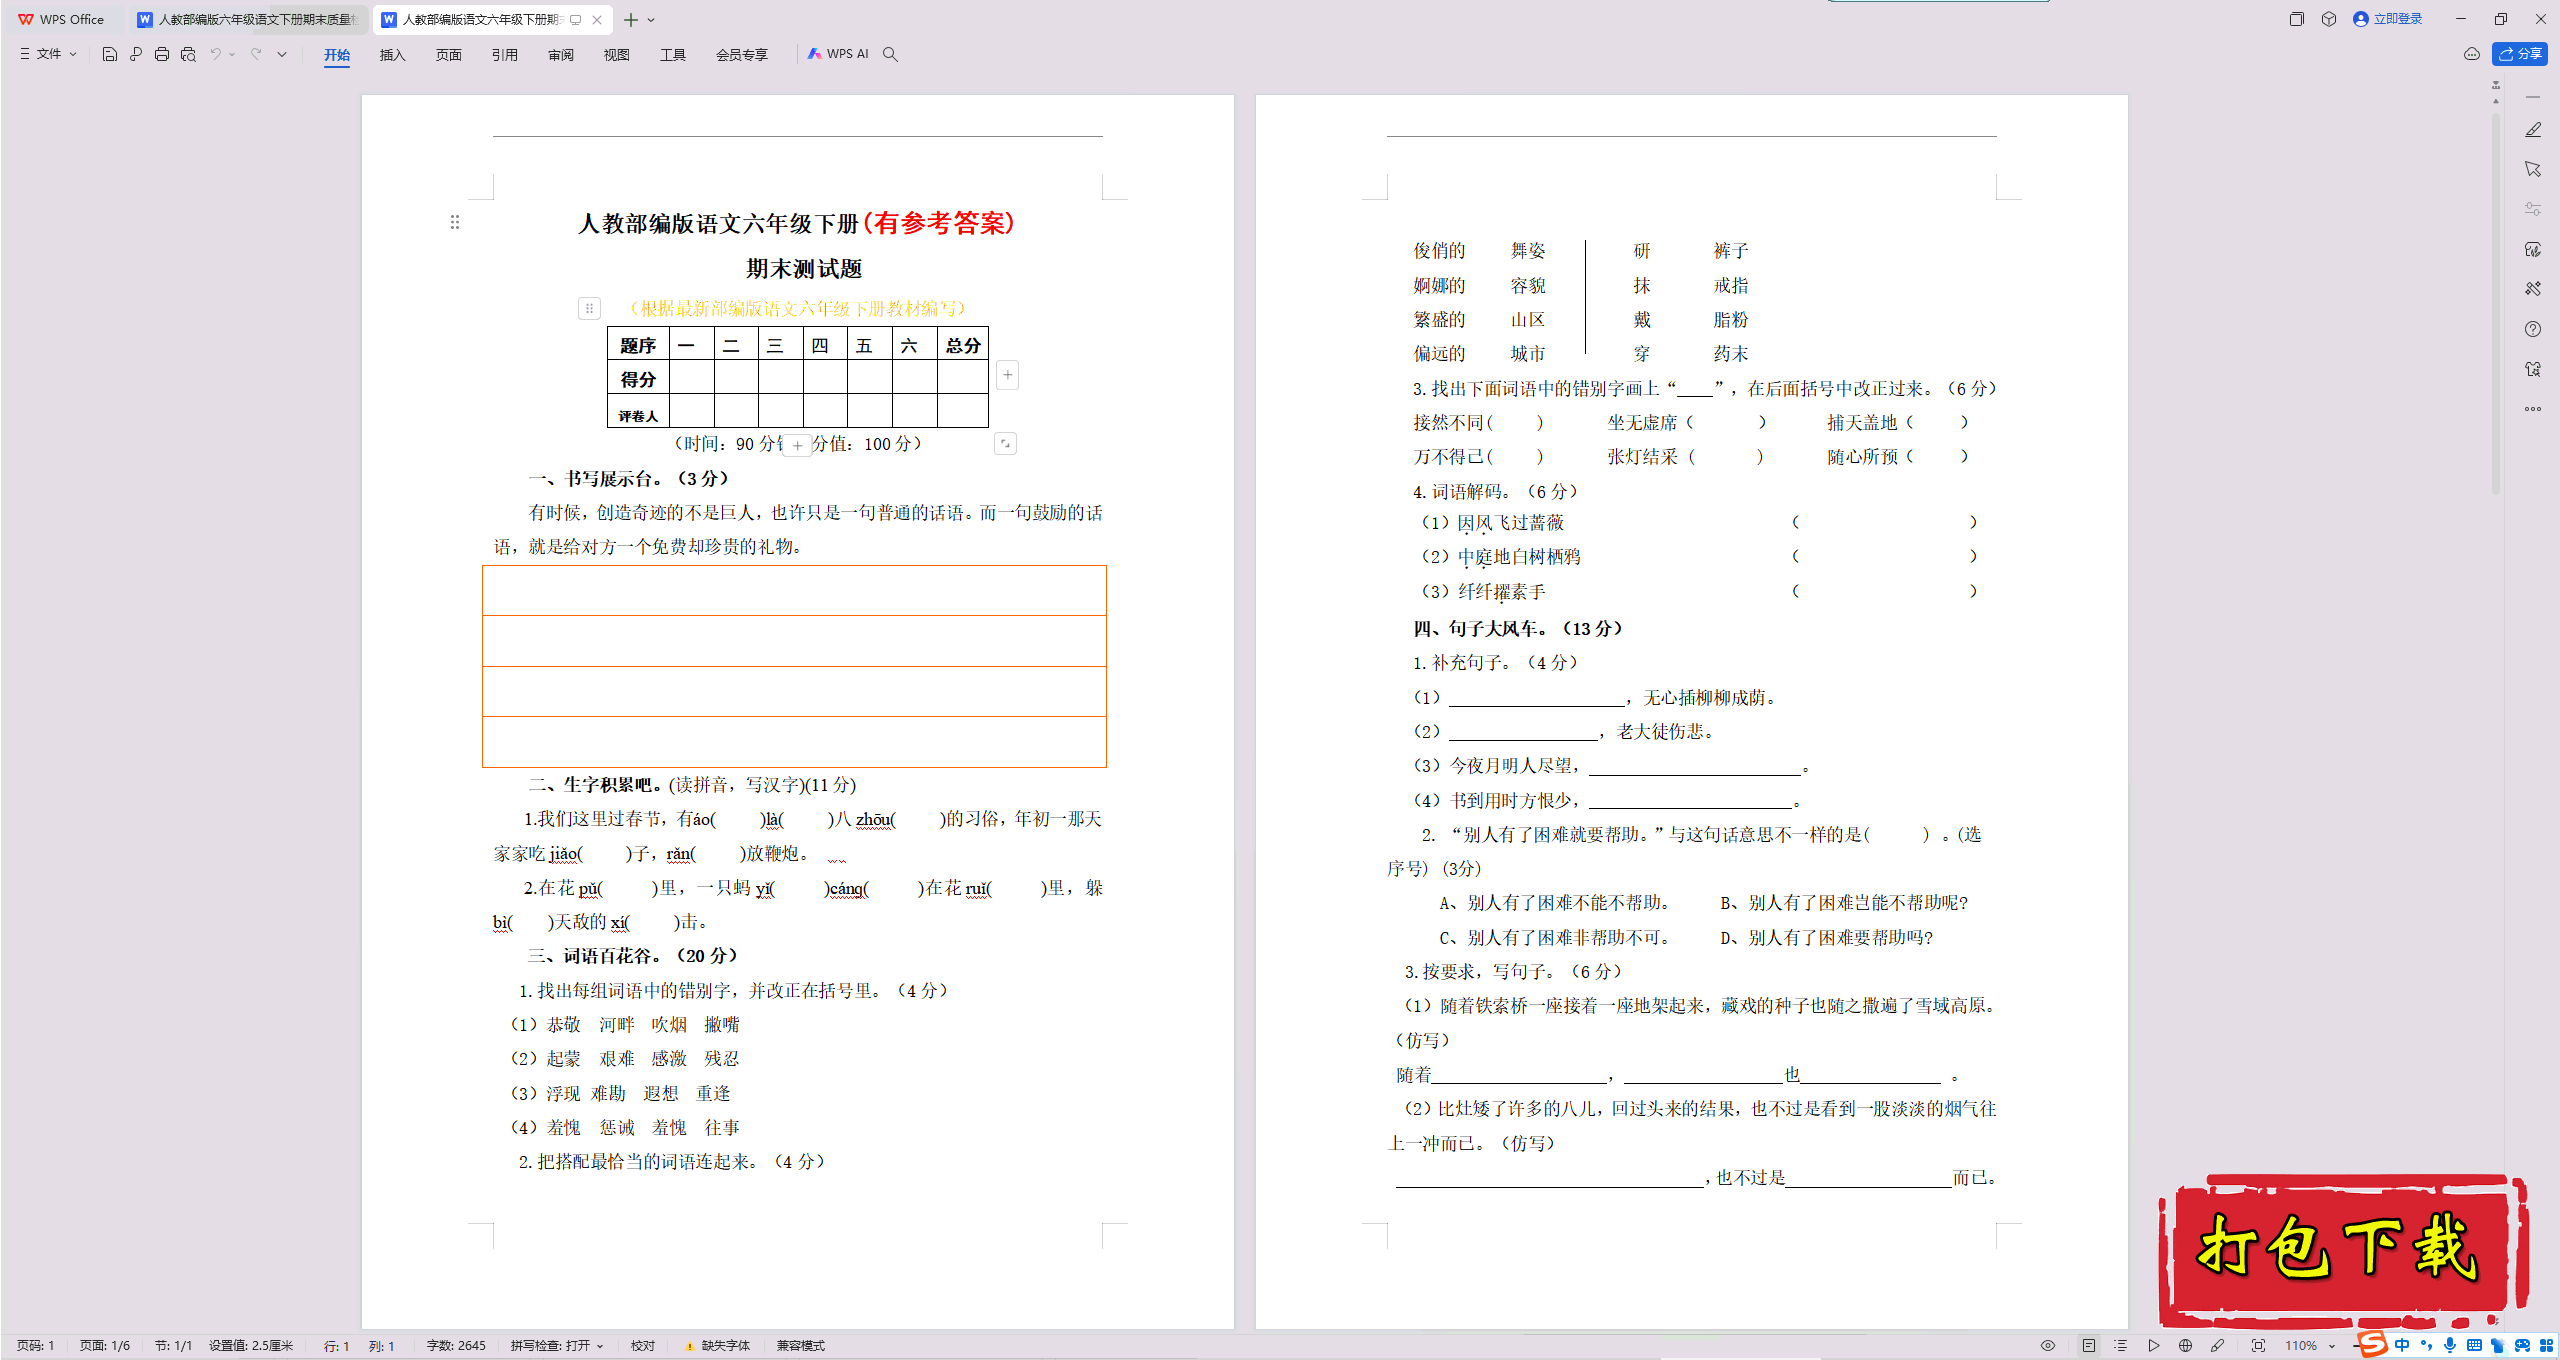Add a row with the plus below the score table
The height and width of the screenshot is (1360, 2560).
(797, 446)
